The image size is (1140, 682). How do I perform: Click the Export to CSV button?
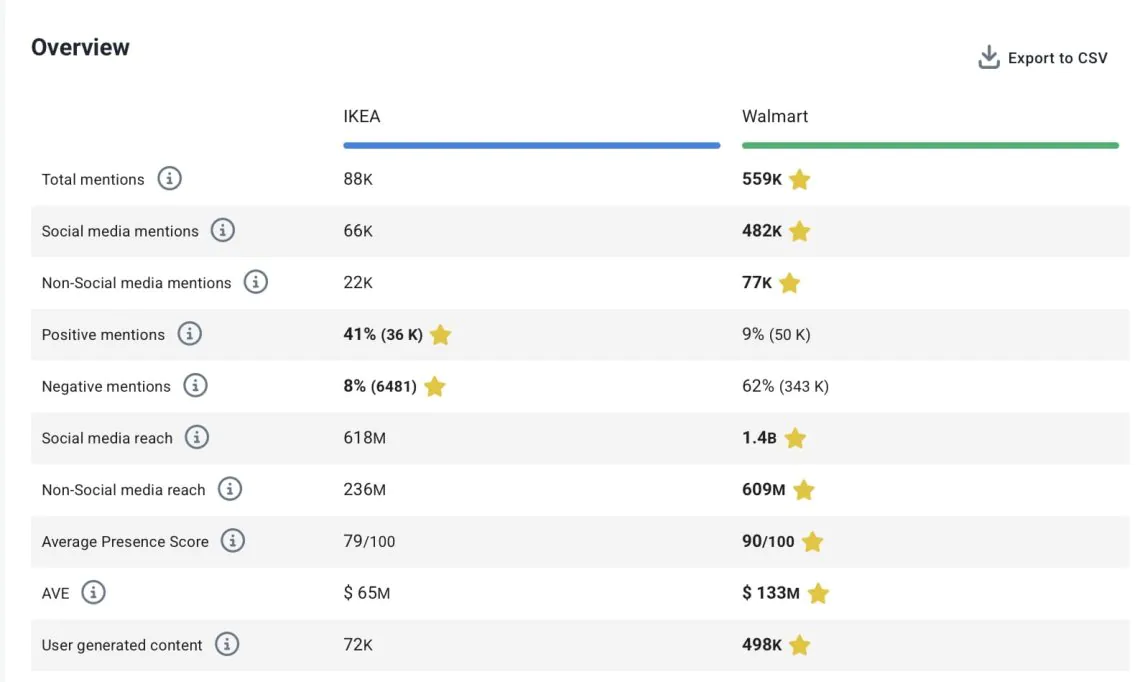pos(1058,58)
